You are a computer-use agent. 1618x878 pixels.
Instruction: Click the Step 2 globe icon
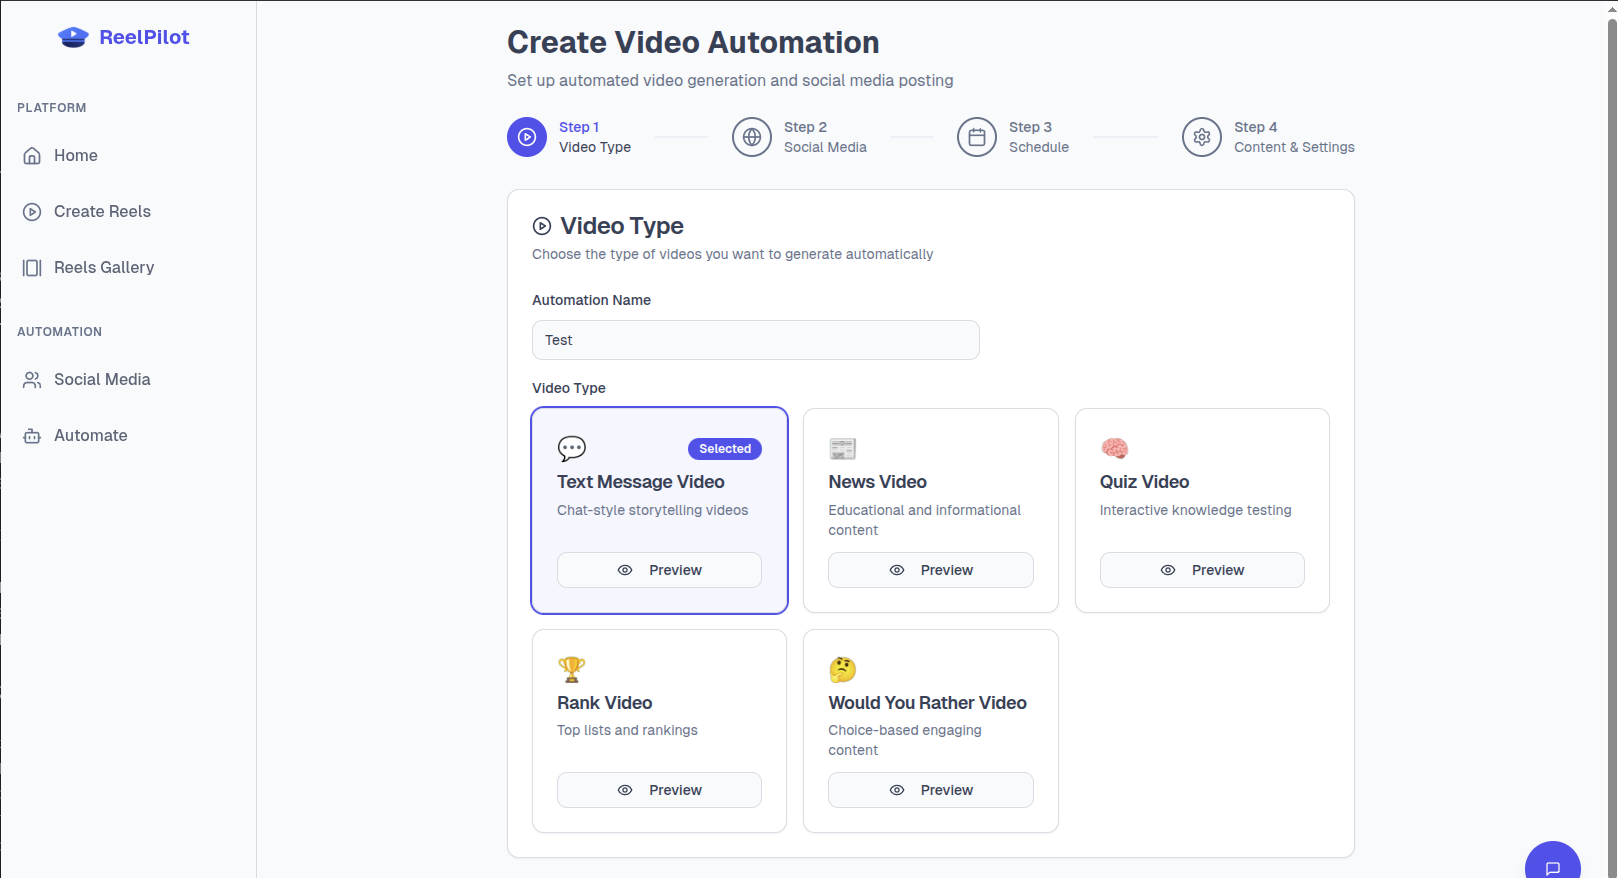752,137
